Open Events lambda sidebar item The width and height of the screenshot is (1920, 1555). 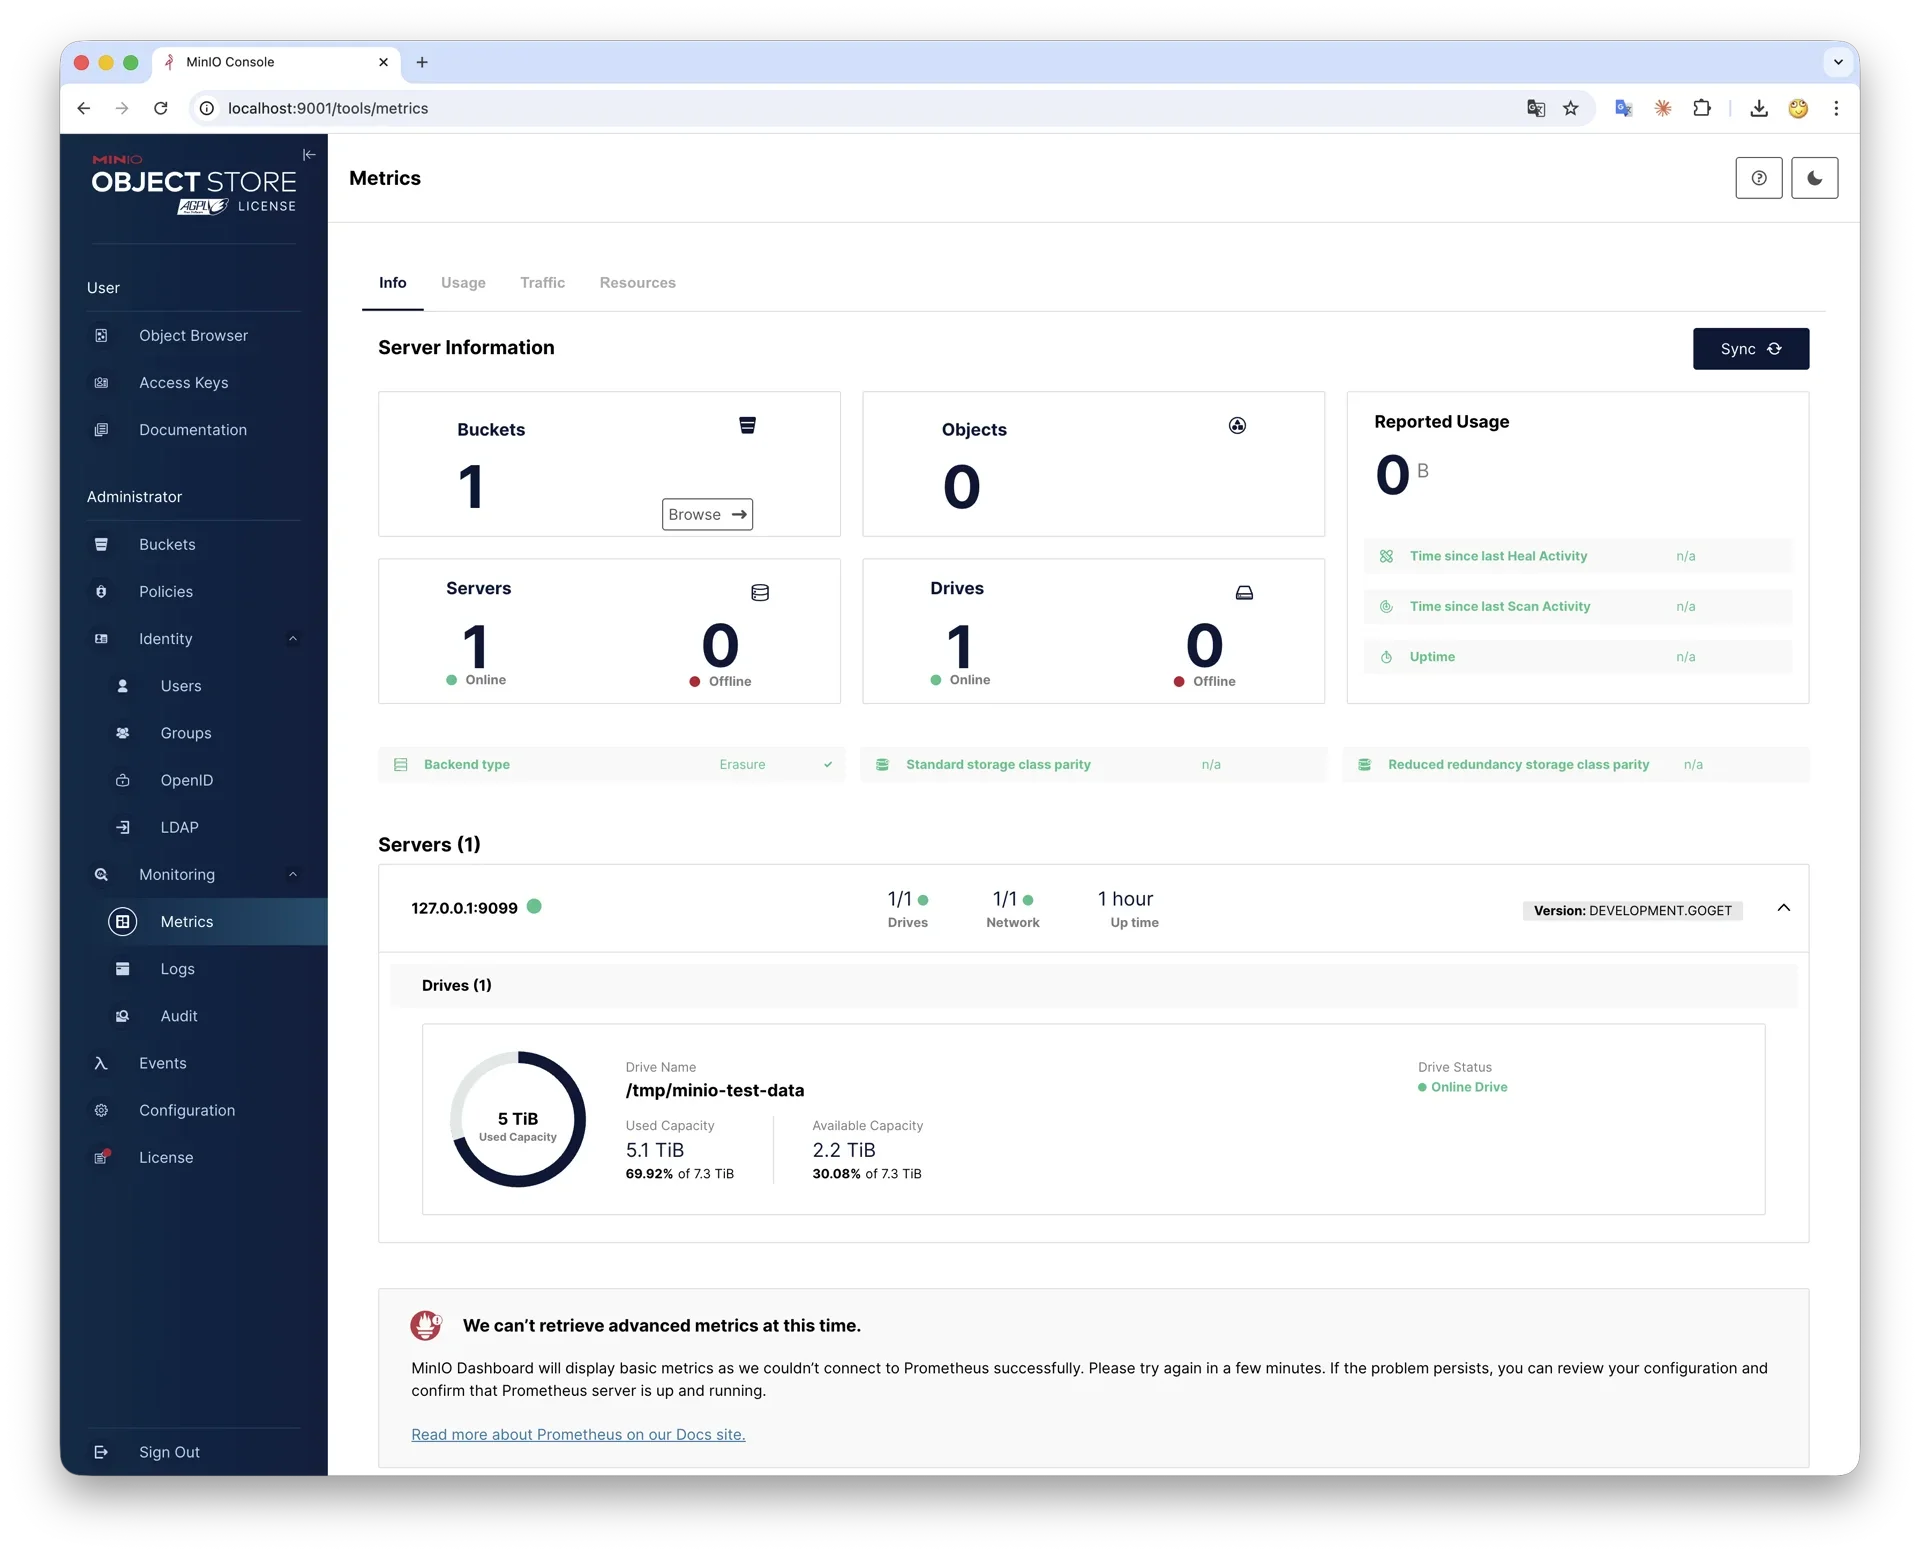(162, 1063)
